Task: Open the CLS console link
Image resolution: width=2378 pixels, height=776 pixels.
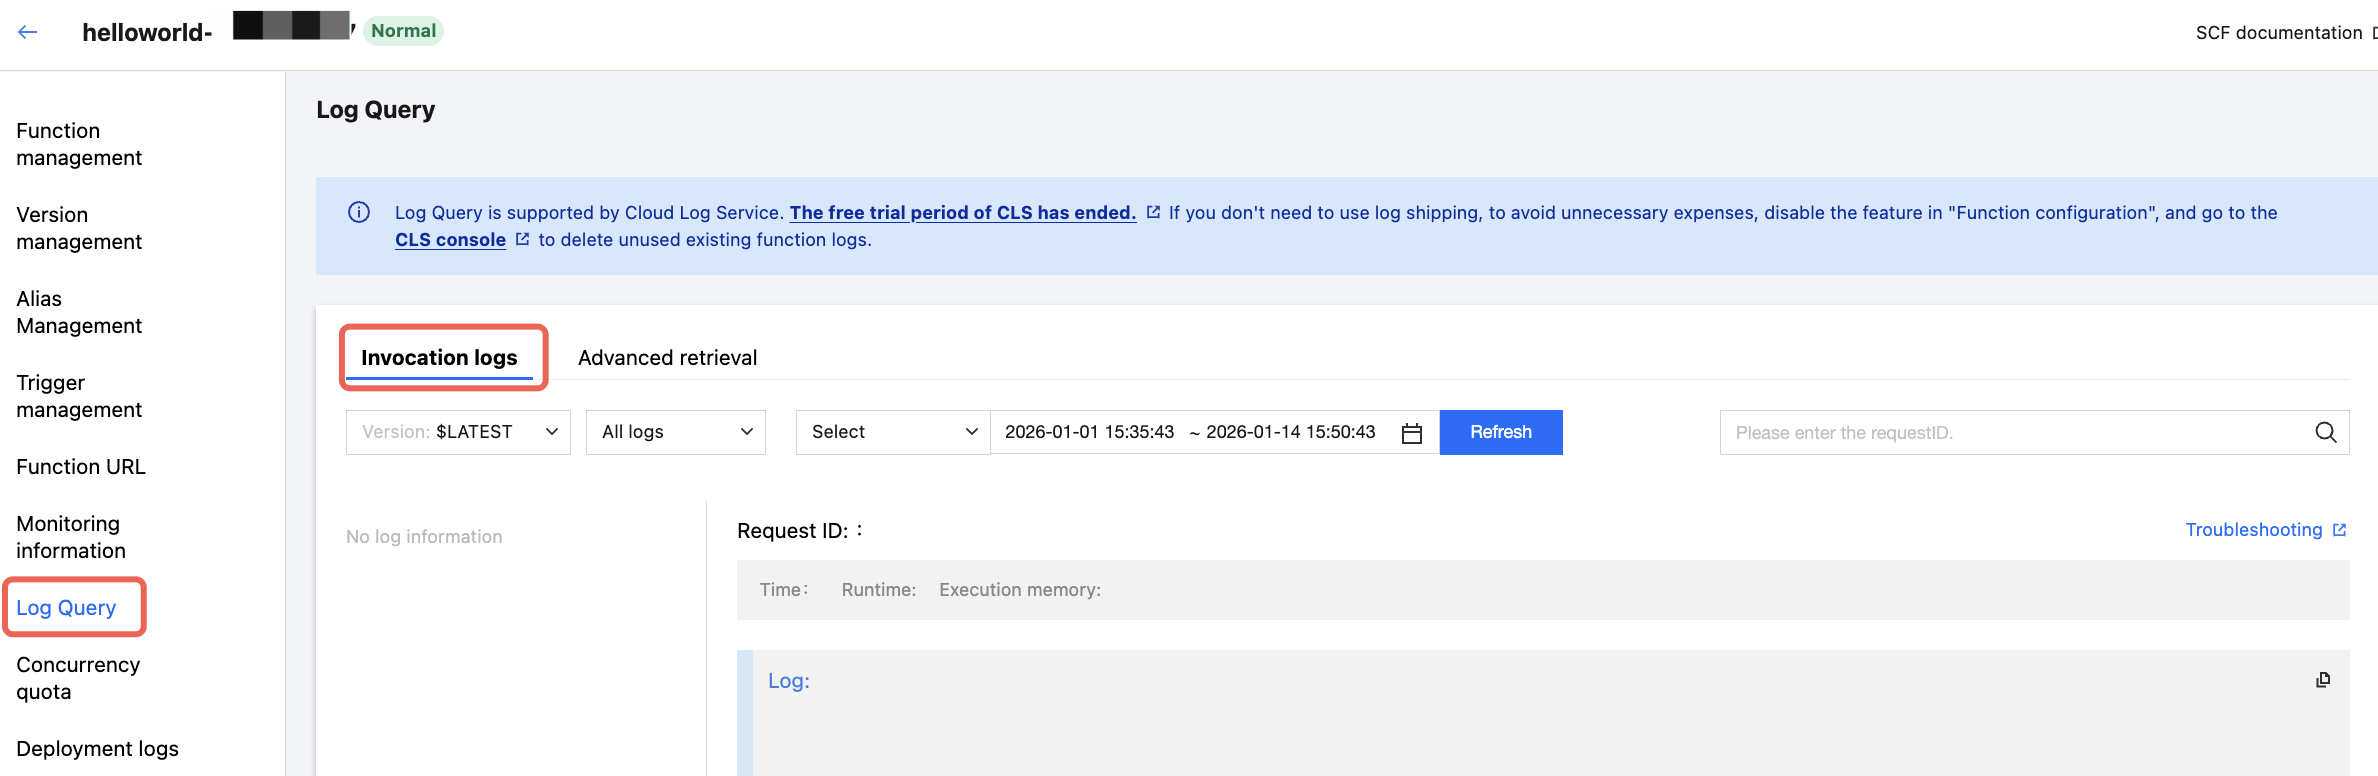Action: (x=450, y=240)
